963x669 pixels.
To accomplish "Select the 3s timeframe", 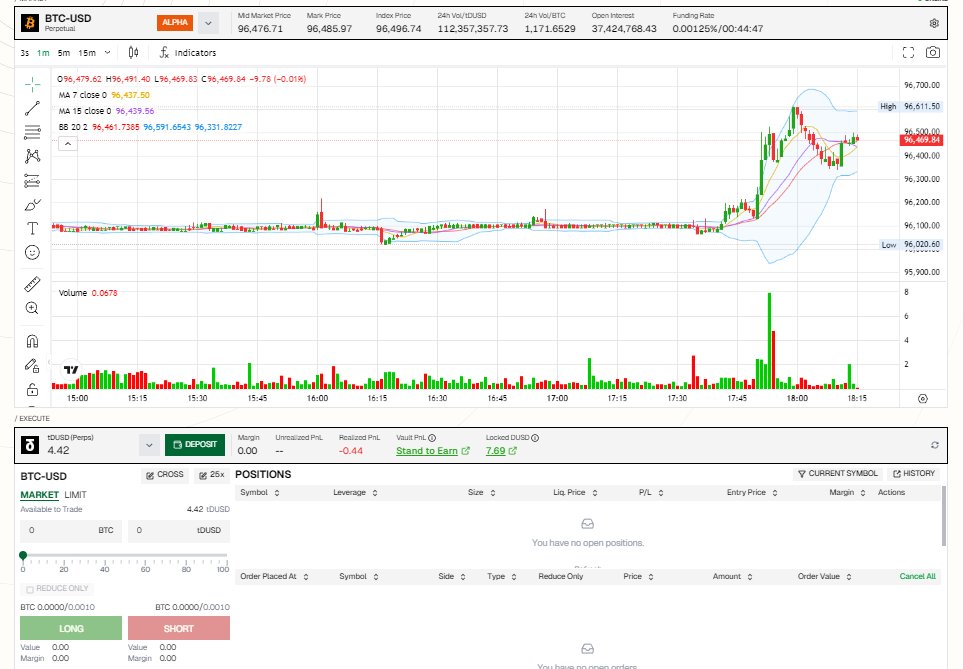I will 25,53.
